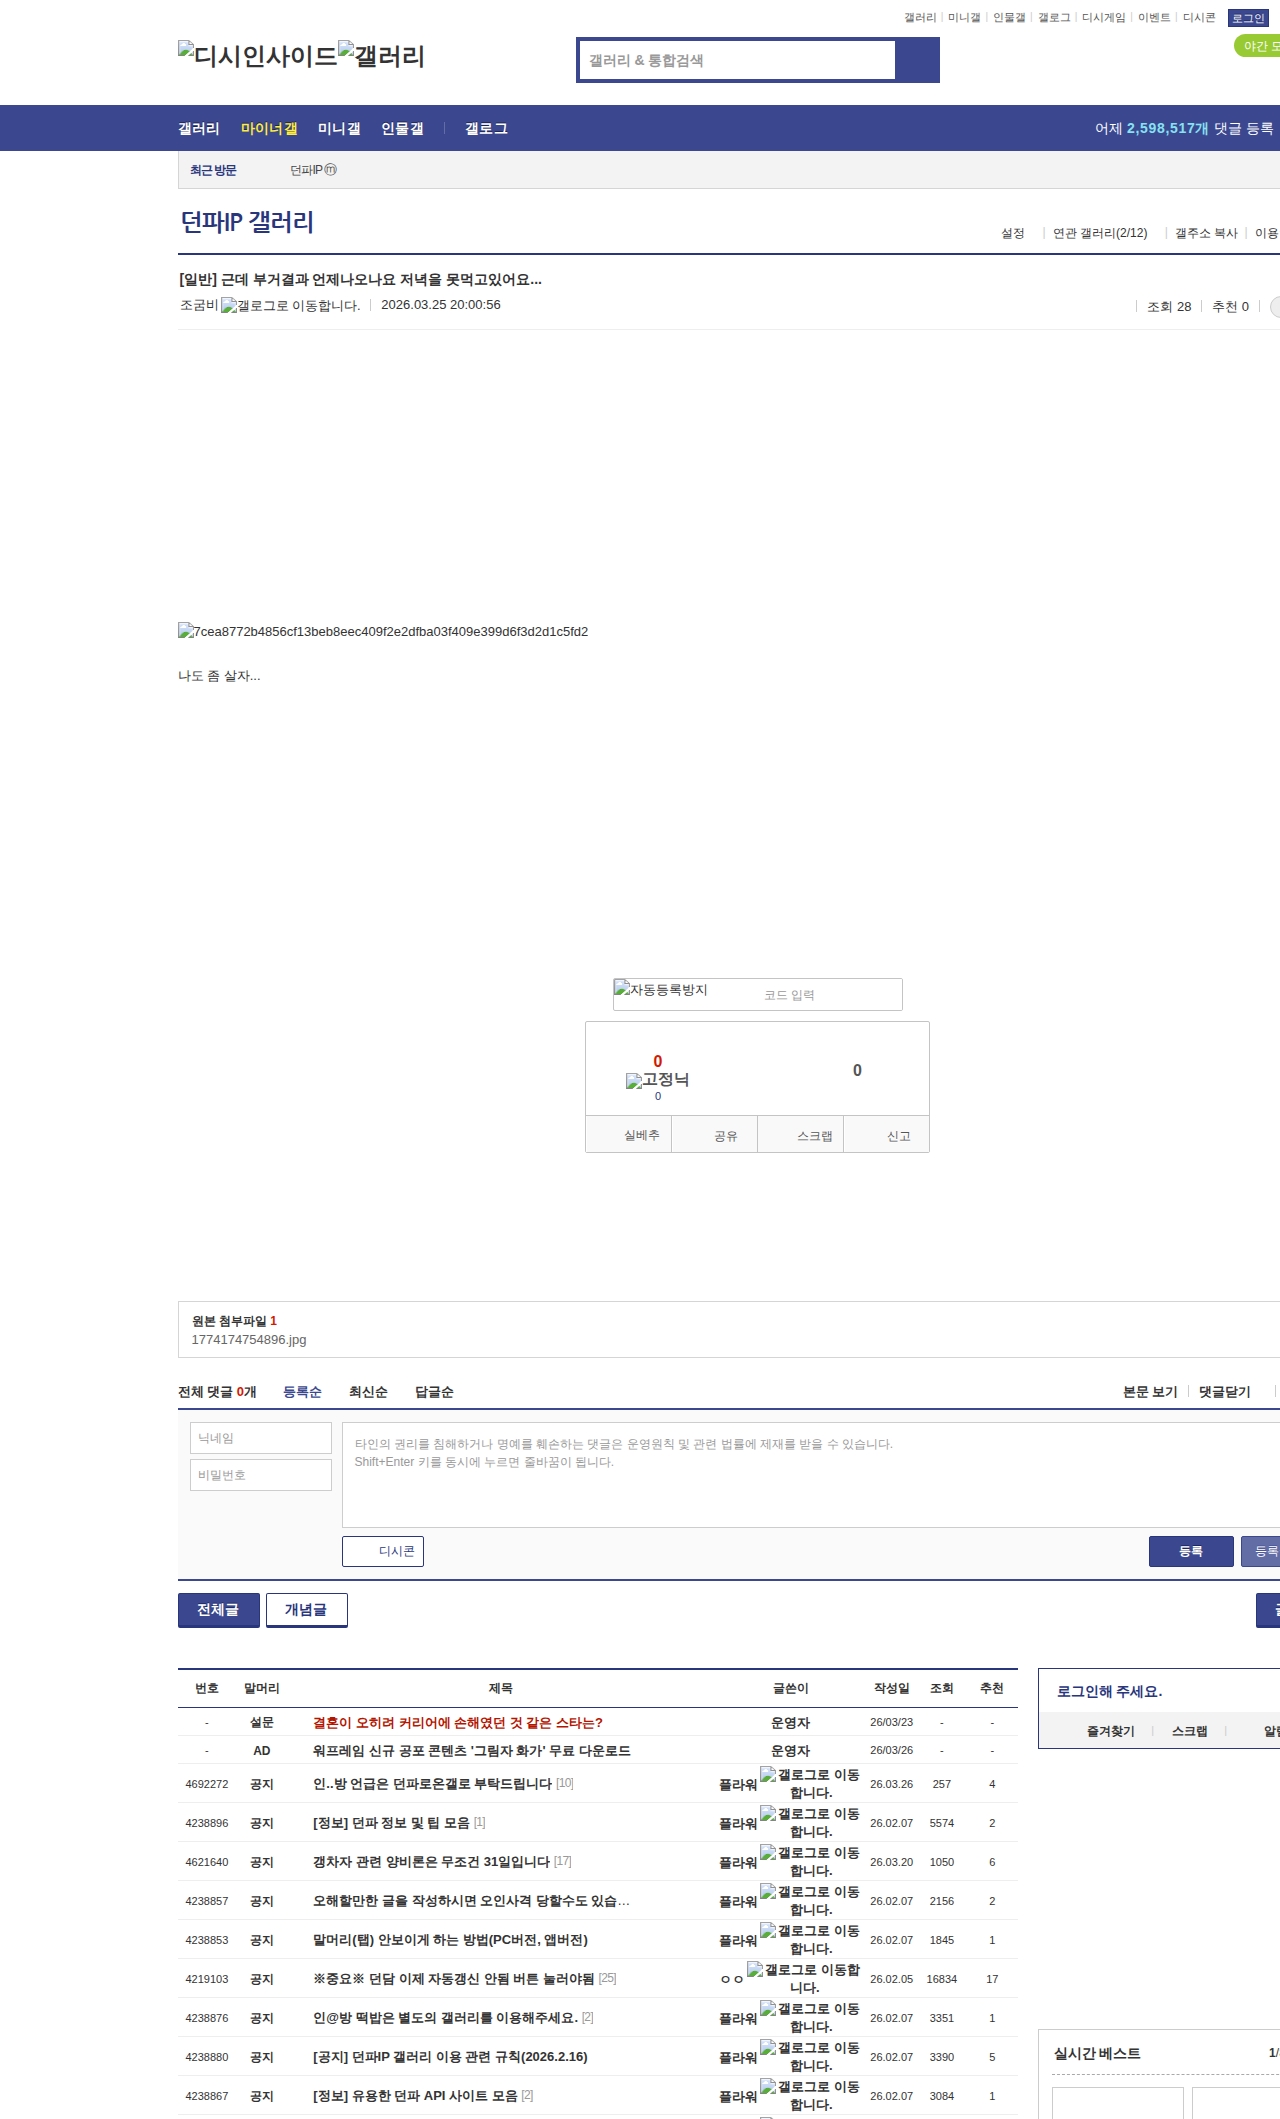Open attached file 1774174754896.jpg
Screen dimensions: 1280x2119
tap(249, 1340)
